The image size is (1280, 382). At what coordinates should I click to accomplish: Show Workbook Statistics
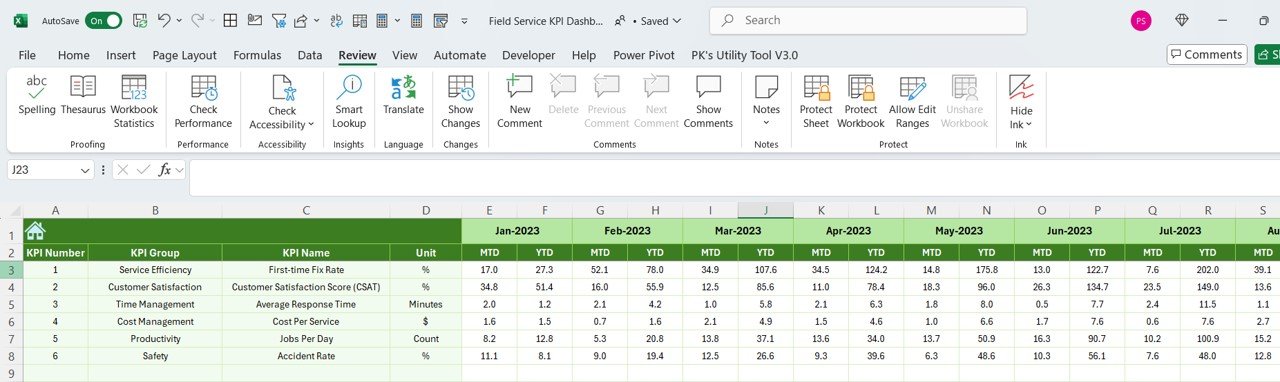pyautogui.click(x=134, y=102)
